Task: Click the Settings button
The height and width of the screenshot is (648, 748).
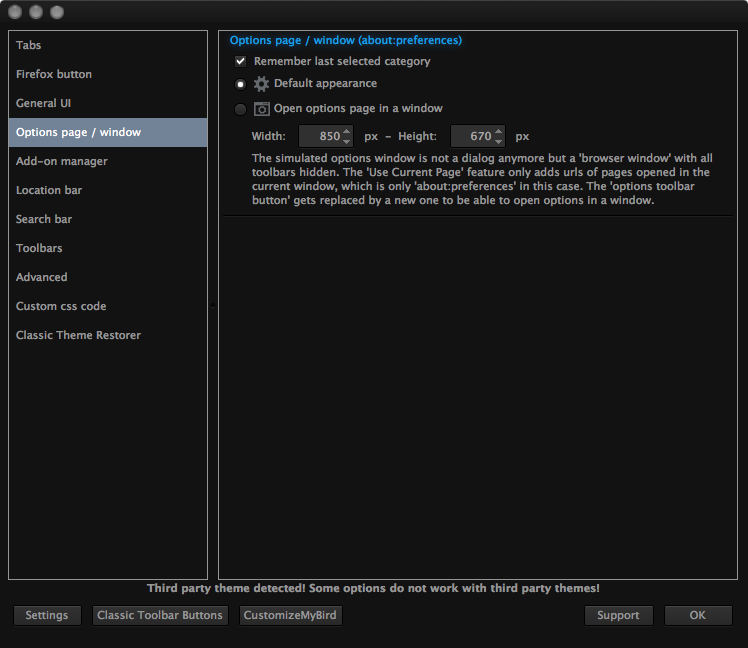Action: point(47,615)
